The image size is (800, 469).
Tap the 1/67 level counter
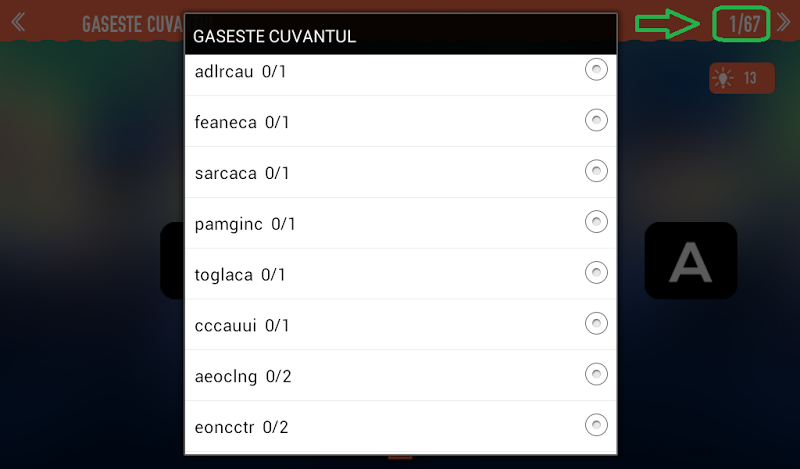coord(742,24)
